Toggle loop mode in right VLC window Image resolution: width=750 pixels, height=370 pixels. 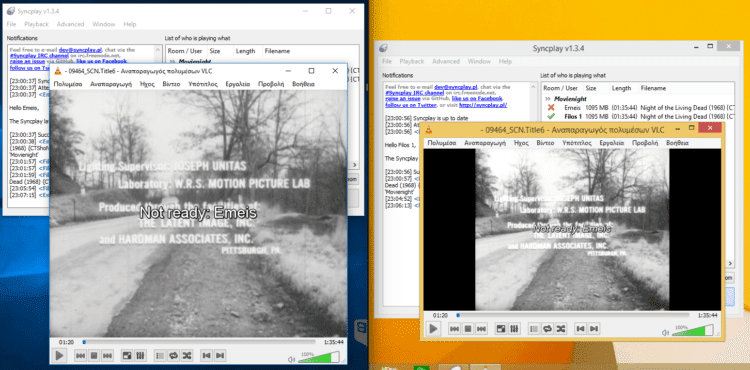pyautogui.click(x=548, y=328)
